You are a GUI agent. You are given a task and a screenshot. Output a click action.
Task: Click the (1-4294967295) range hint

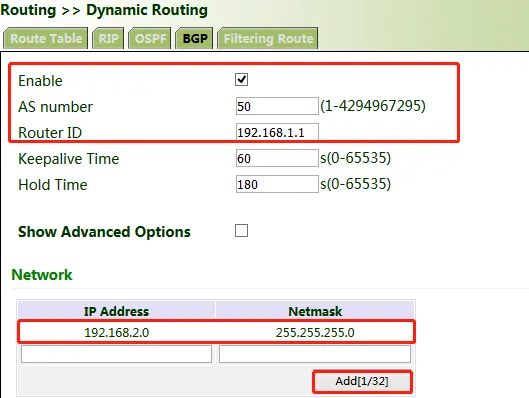(x=373, y=106)
